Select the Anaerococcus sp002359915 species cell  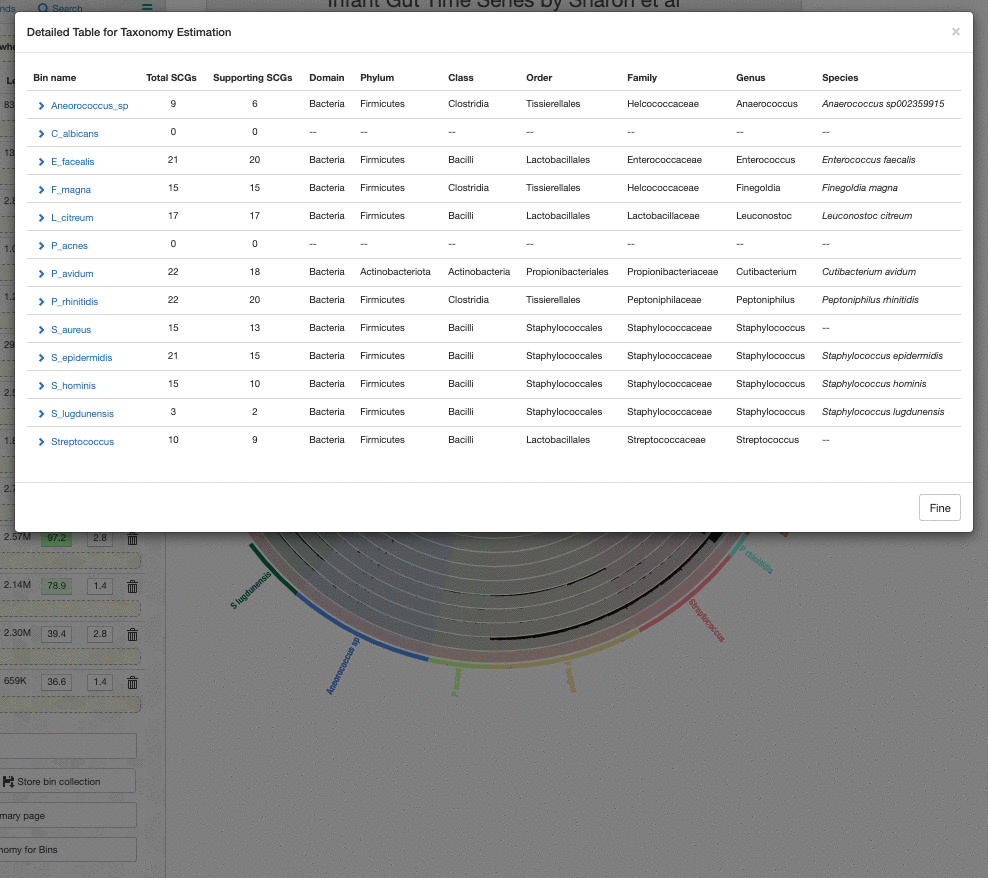(883, 104)
